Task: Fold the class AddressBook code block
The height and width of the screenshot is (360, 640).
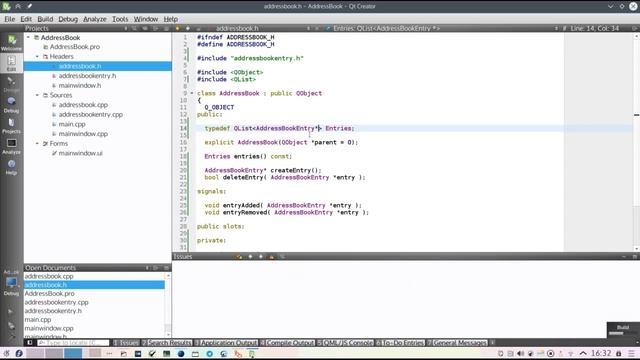Action: point(191,93)
